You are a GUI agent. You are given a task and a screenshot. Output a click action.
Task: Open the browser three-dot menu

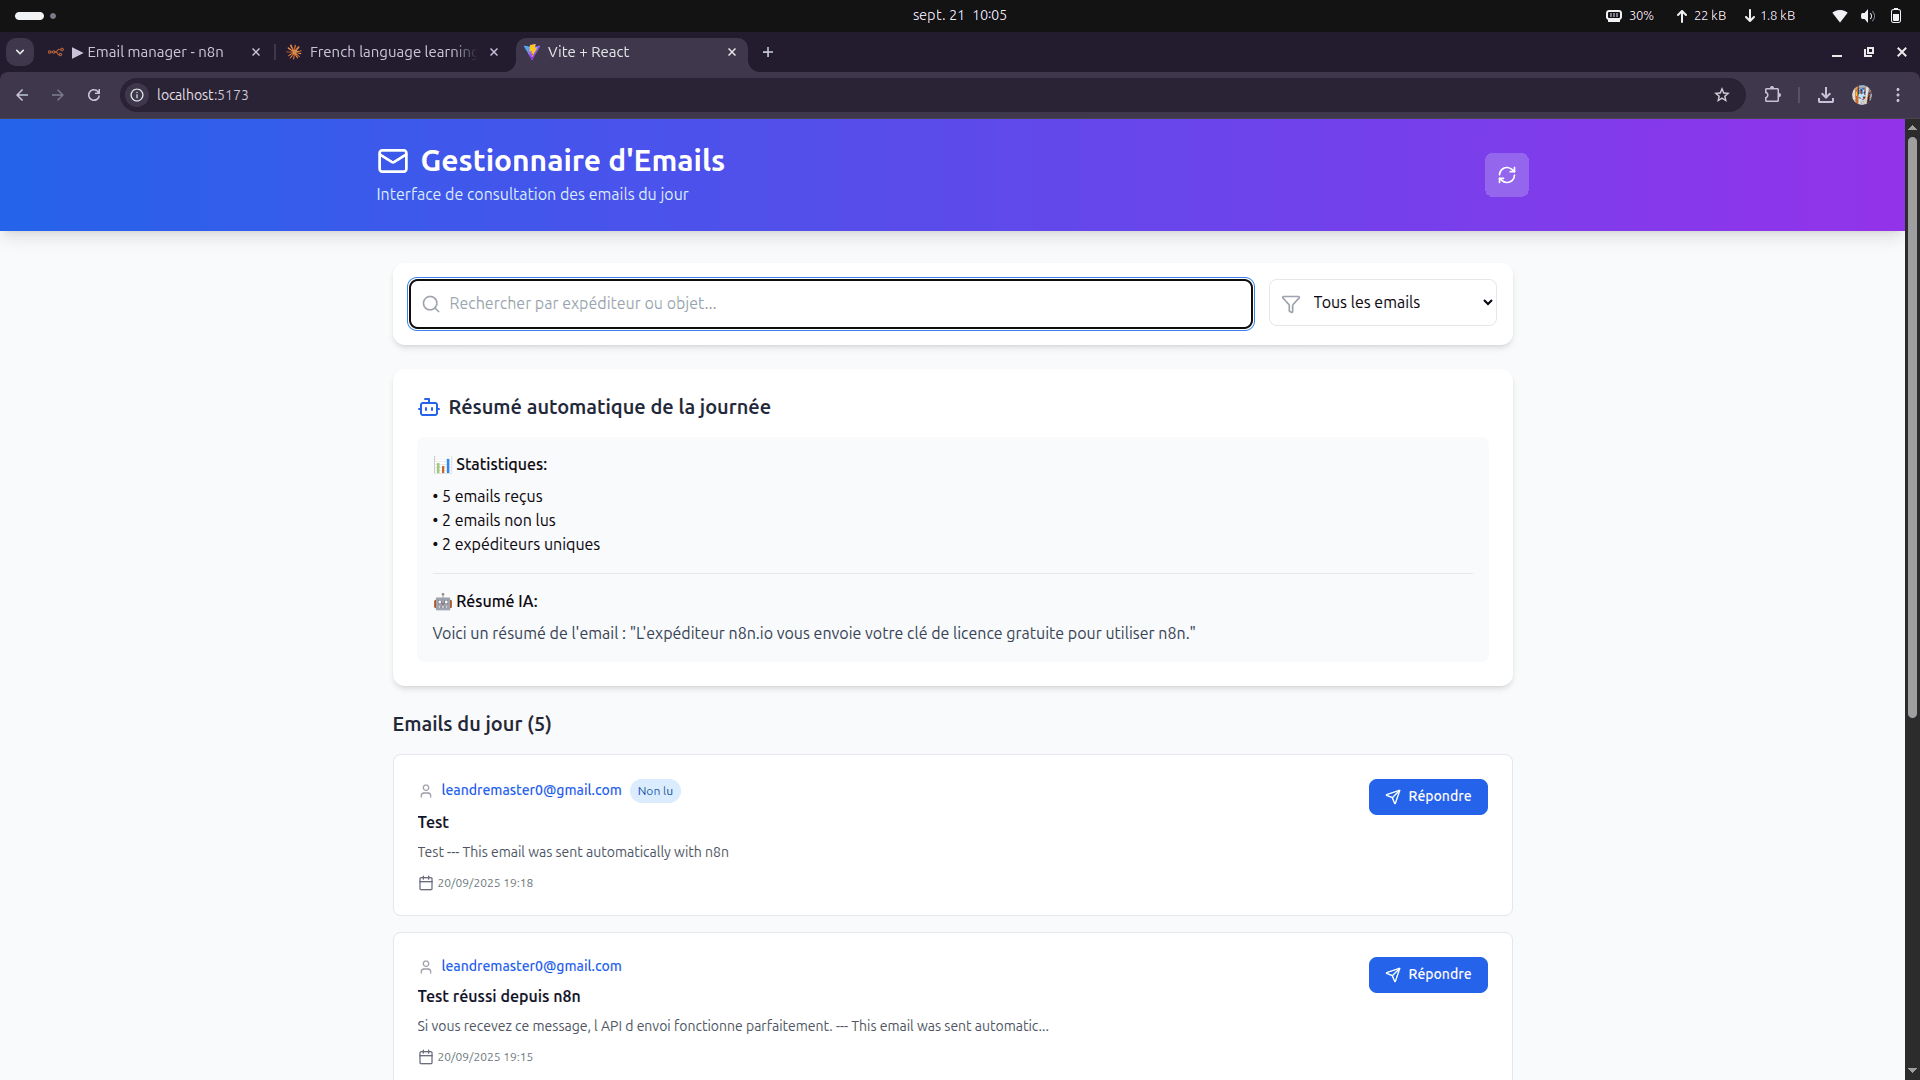point(1898,94)
